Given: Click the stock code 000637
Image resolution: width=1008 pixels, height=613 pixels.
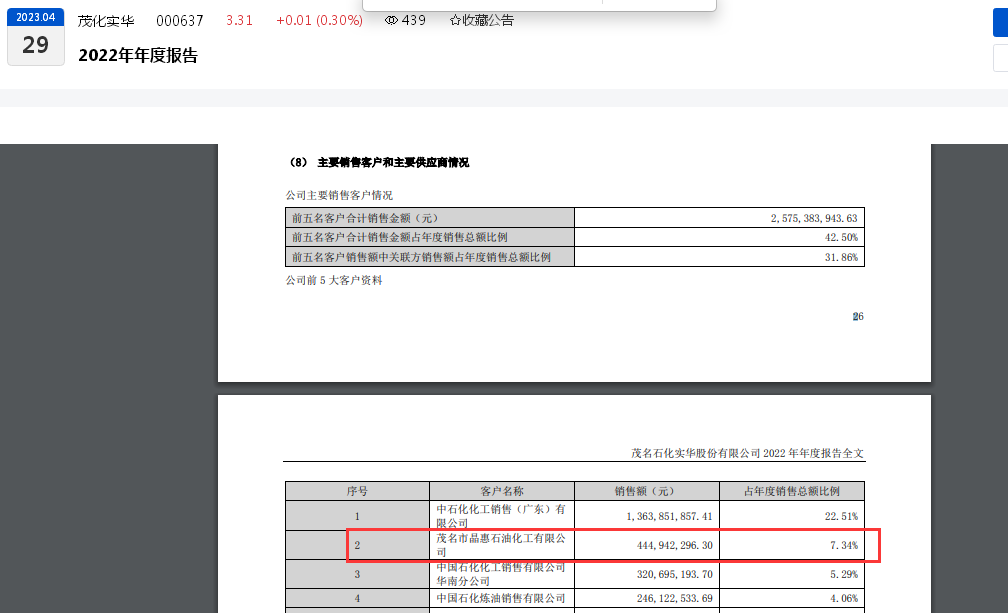Looking at the screenshot, I should tap(180, 21).
